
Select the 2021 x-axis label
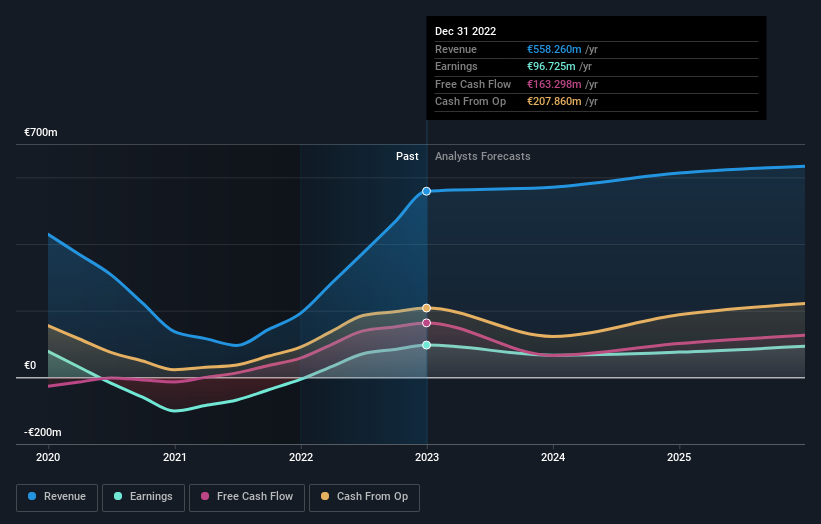point(174,458)
